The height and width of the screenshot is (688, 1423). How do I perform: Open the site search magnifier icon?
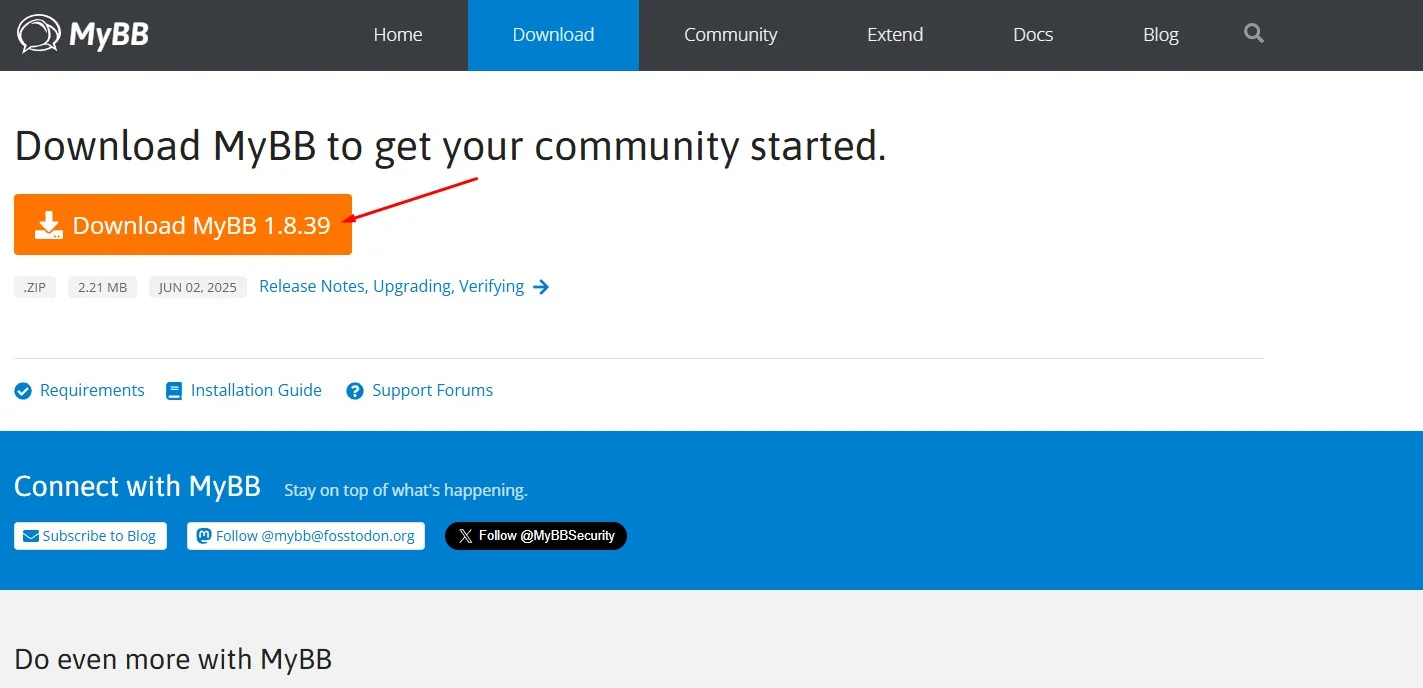(x=1253, y=34)
